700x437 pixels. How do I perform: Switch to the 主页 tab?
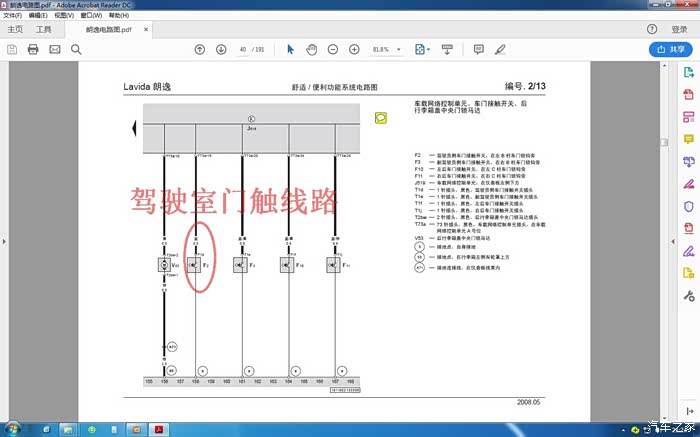pyautogui.click(x=15, y=29)
